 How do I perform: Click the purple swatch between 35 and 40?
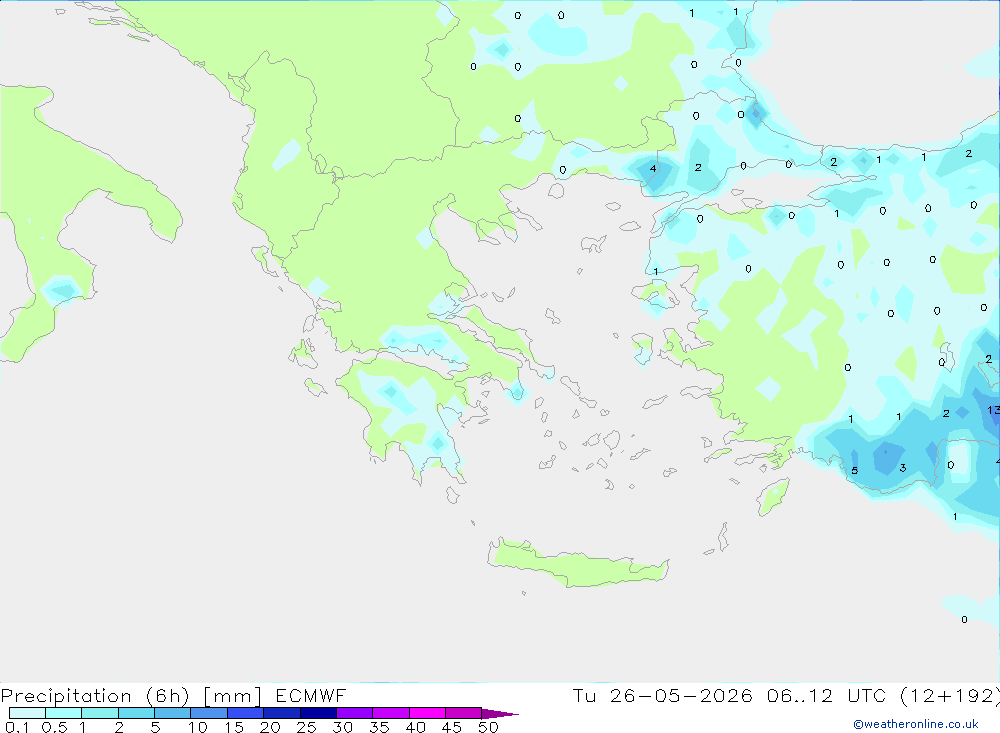391,713
